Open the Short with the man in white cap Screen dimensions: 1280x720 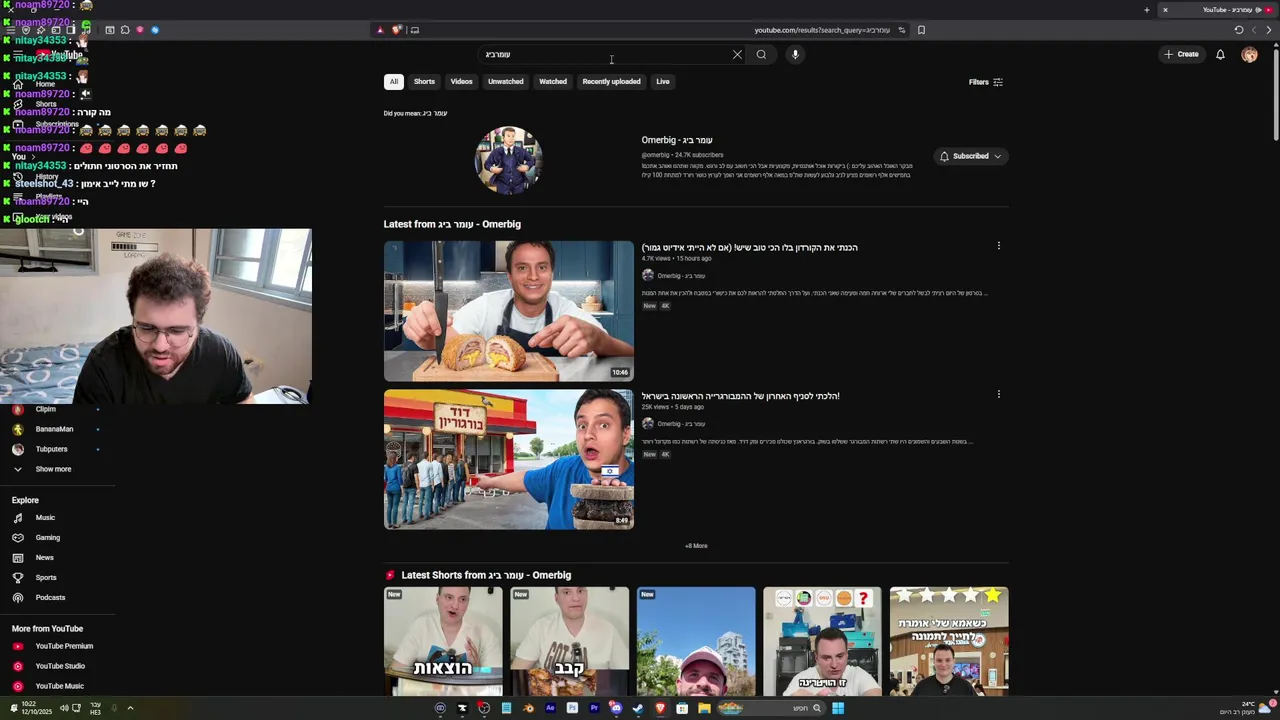pyautogui.click(x=696, y=641)
